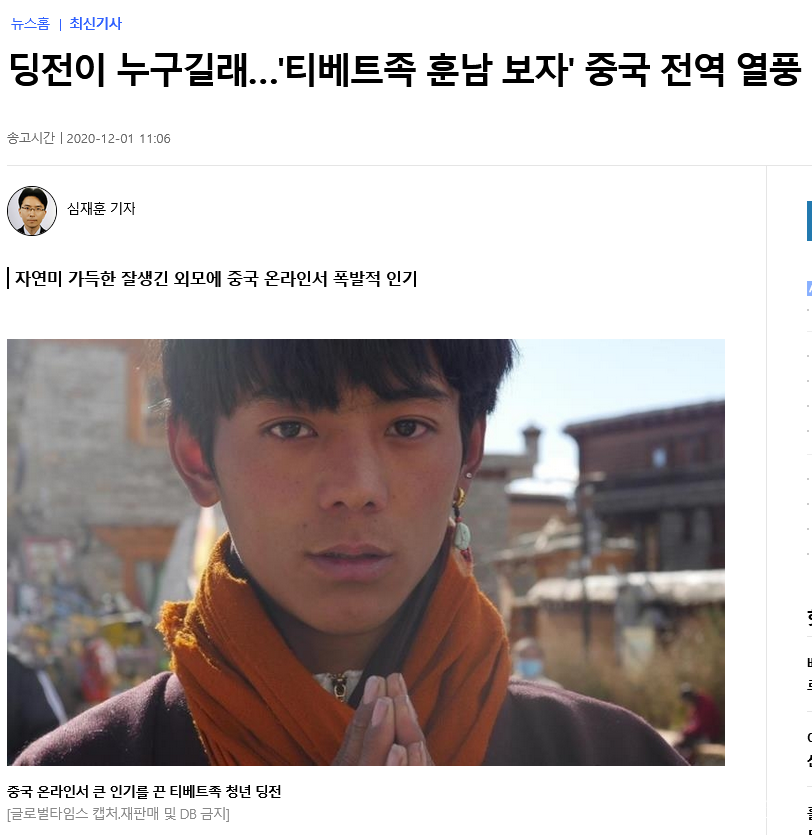
Task: Click the 글로벌타임스 캡처 copyright notice
Action: [118, 814]
